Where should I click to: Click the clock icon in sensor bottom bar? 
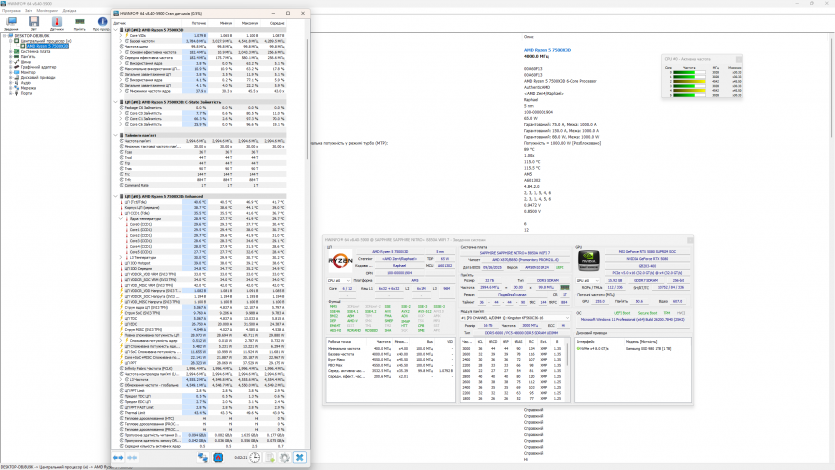coord(257,457)
